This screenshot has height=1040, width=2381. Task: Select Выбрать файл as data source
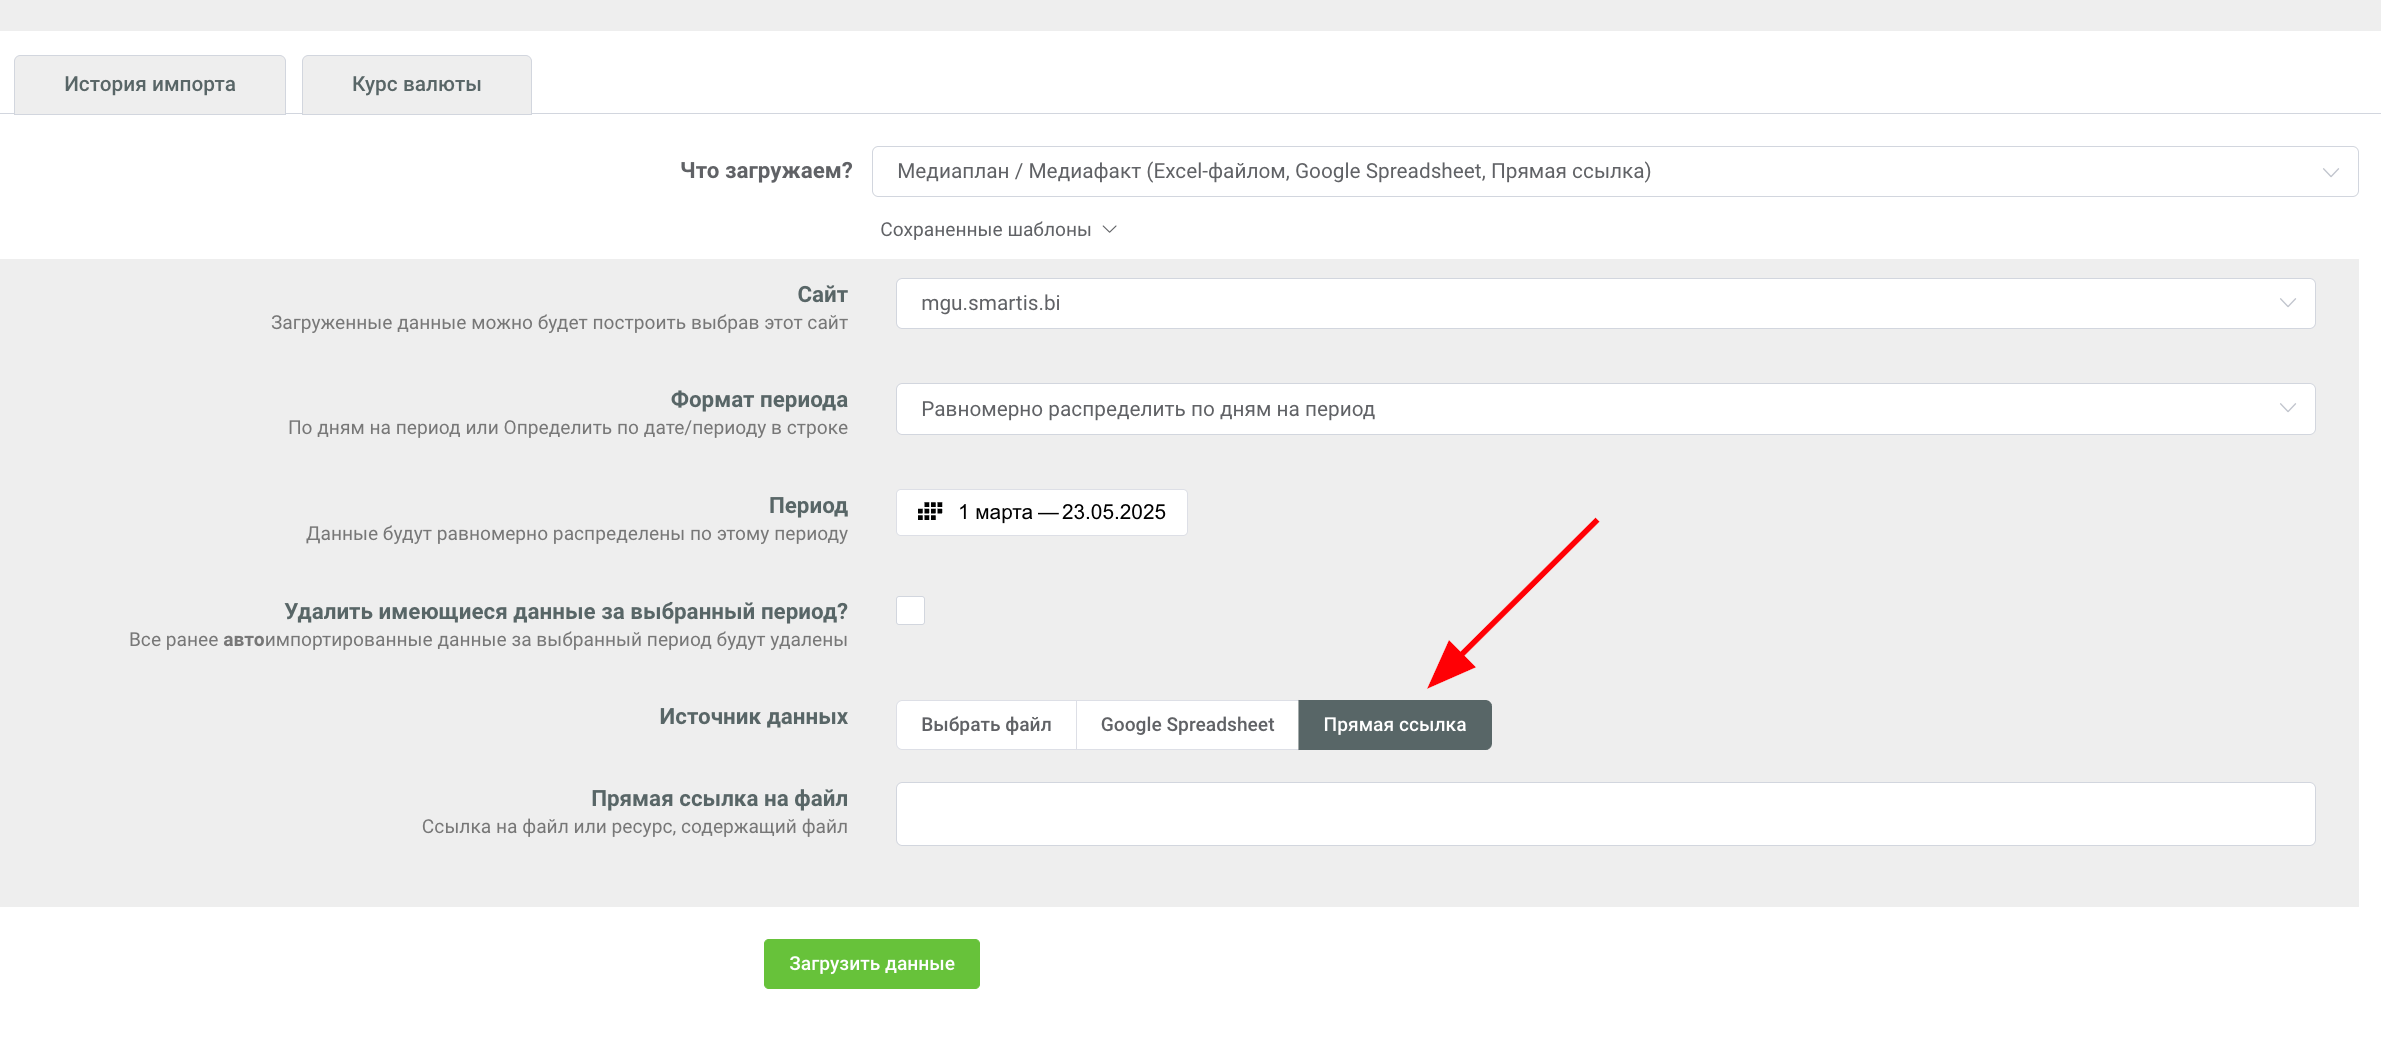tap(986, 725)
